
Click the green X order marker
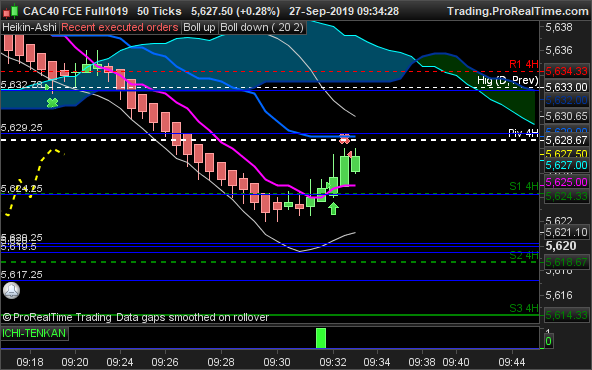52,103
